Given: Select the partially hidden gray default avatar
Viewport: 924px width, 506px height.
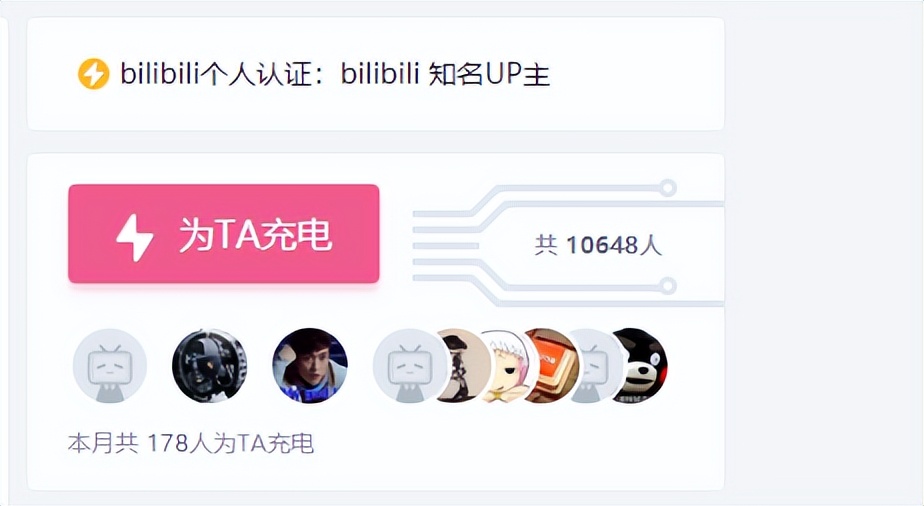Looking at the screenshot, I should 592,366.
